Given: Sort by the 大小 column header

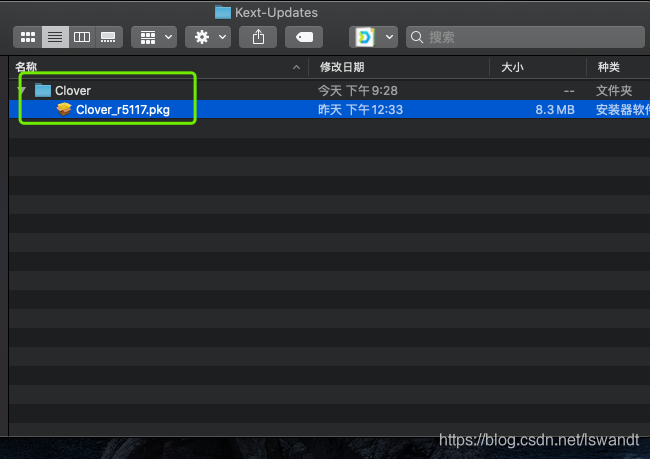Looking at the screenshot, I should pos(538,67).
